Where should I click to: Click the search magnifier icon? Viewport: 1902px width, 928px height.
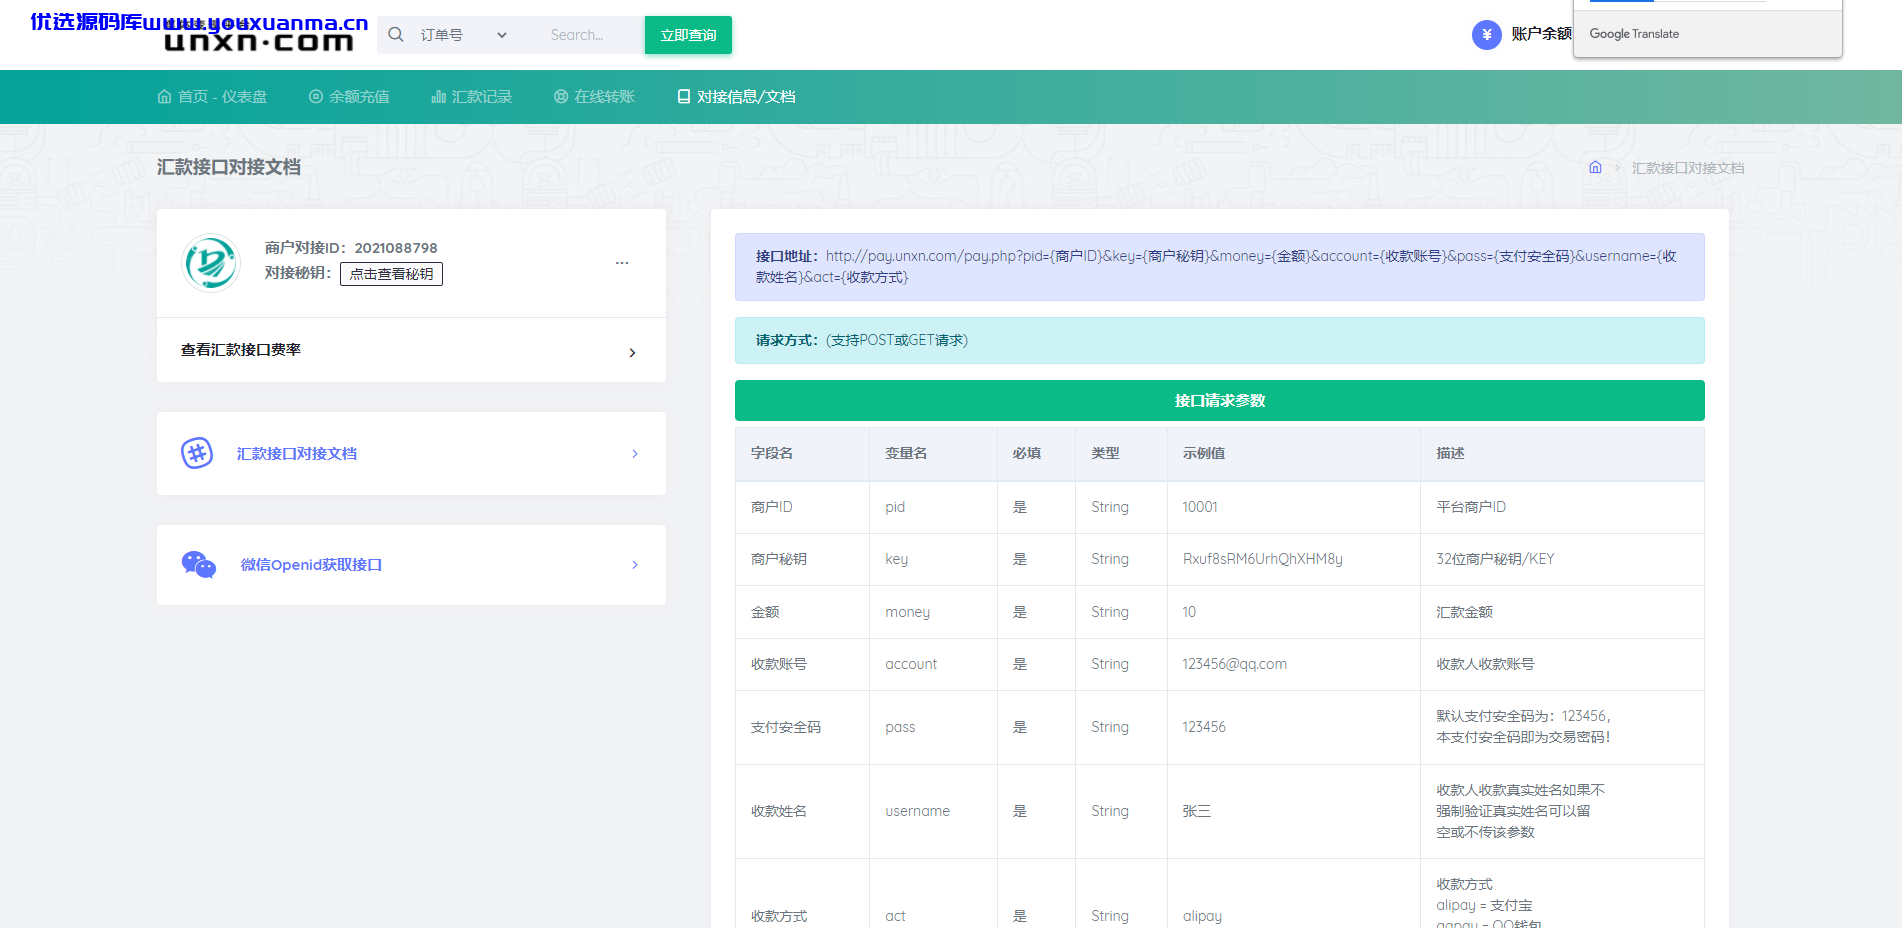point(396,35)
